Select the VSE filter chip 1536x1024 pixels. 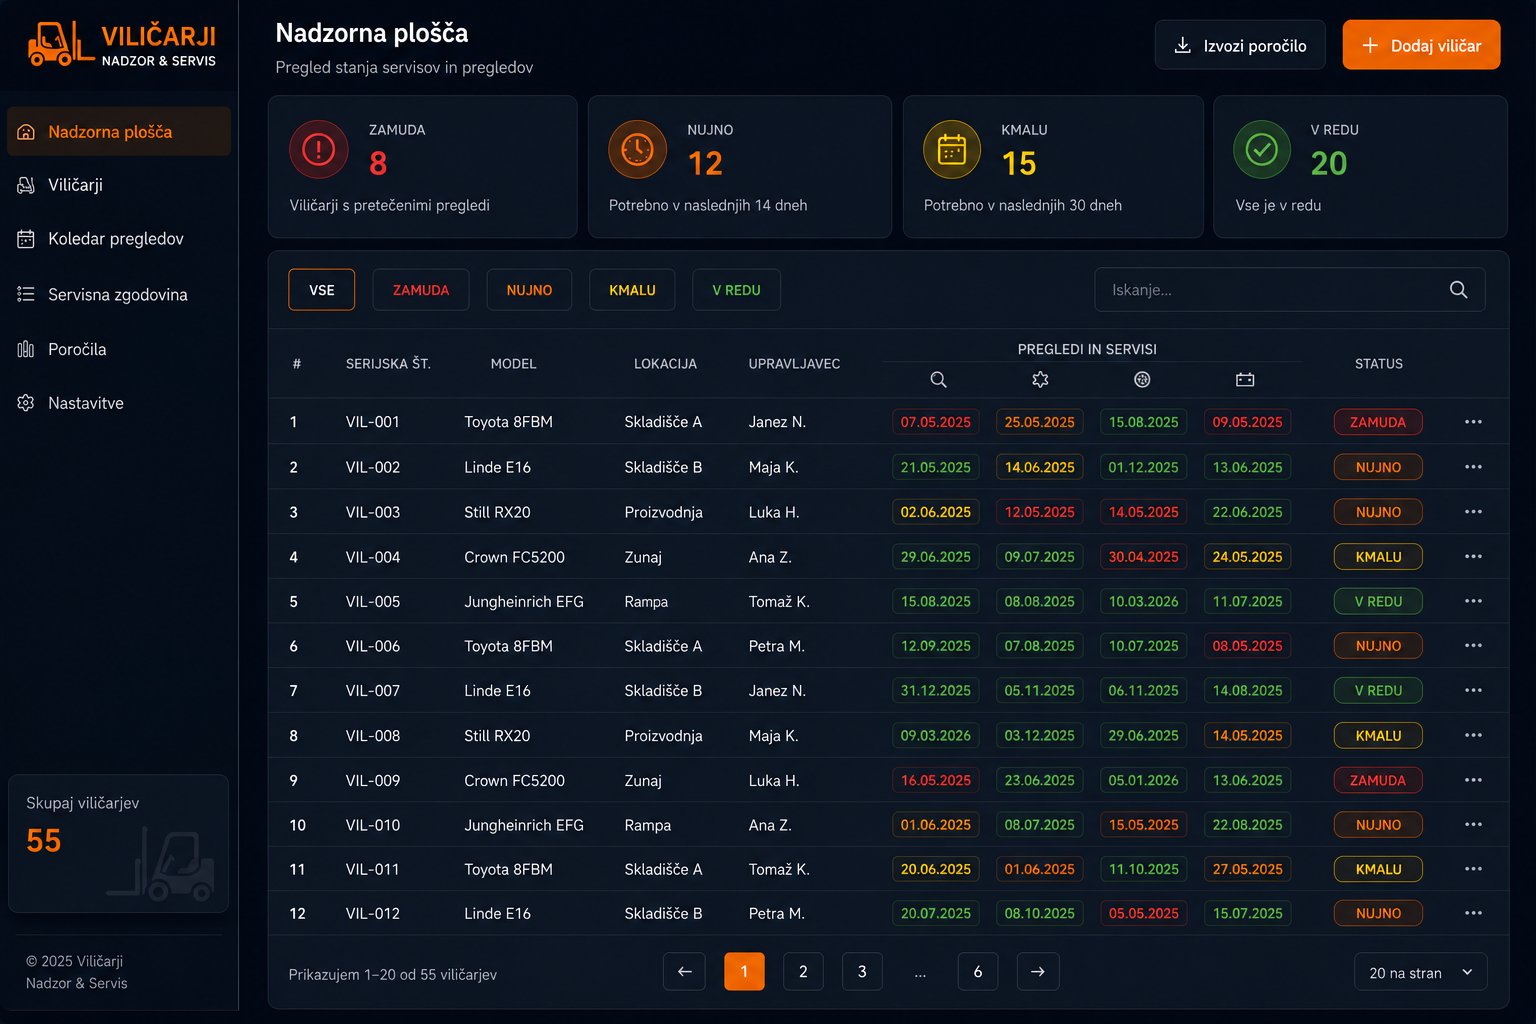point(322,290)
